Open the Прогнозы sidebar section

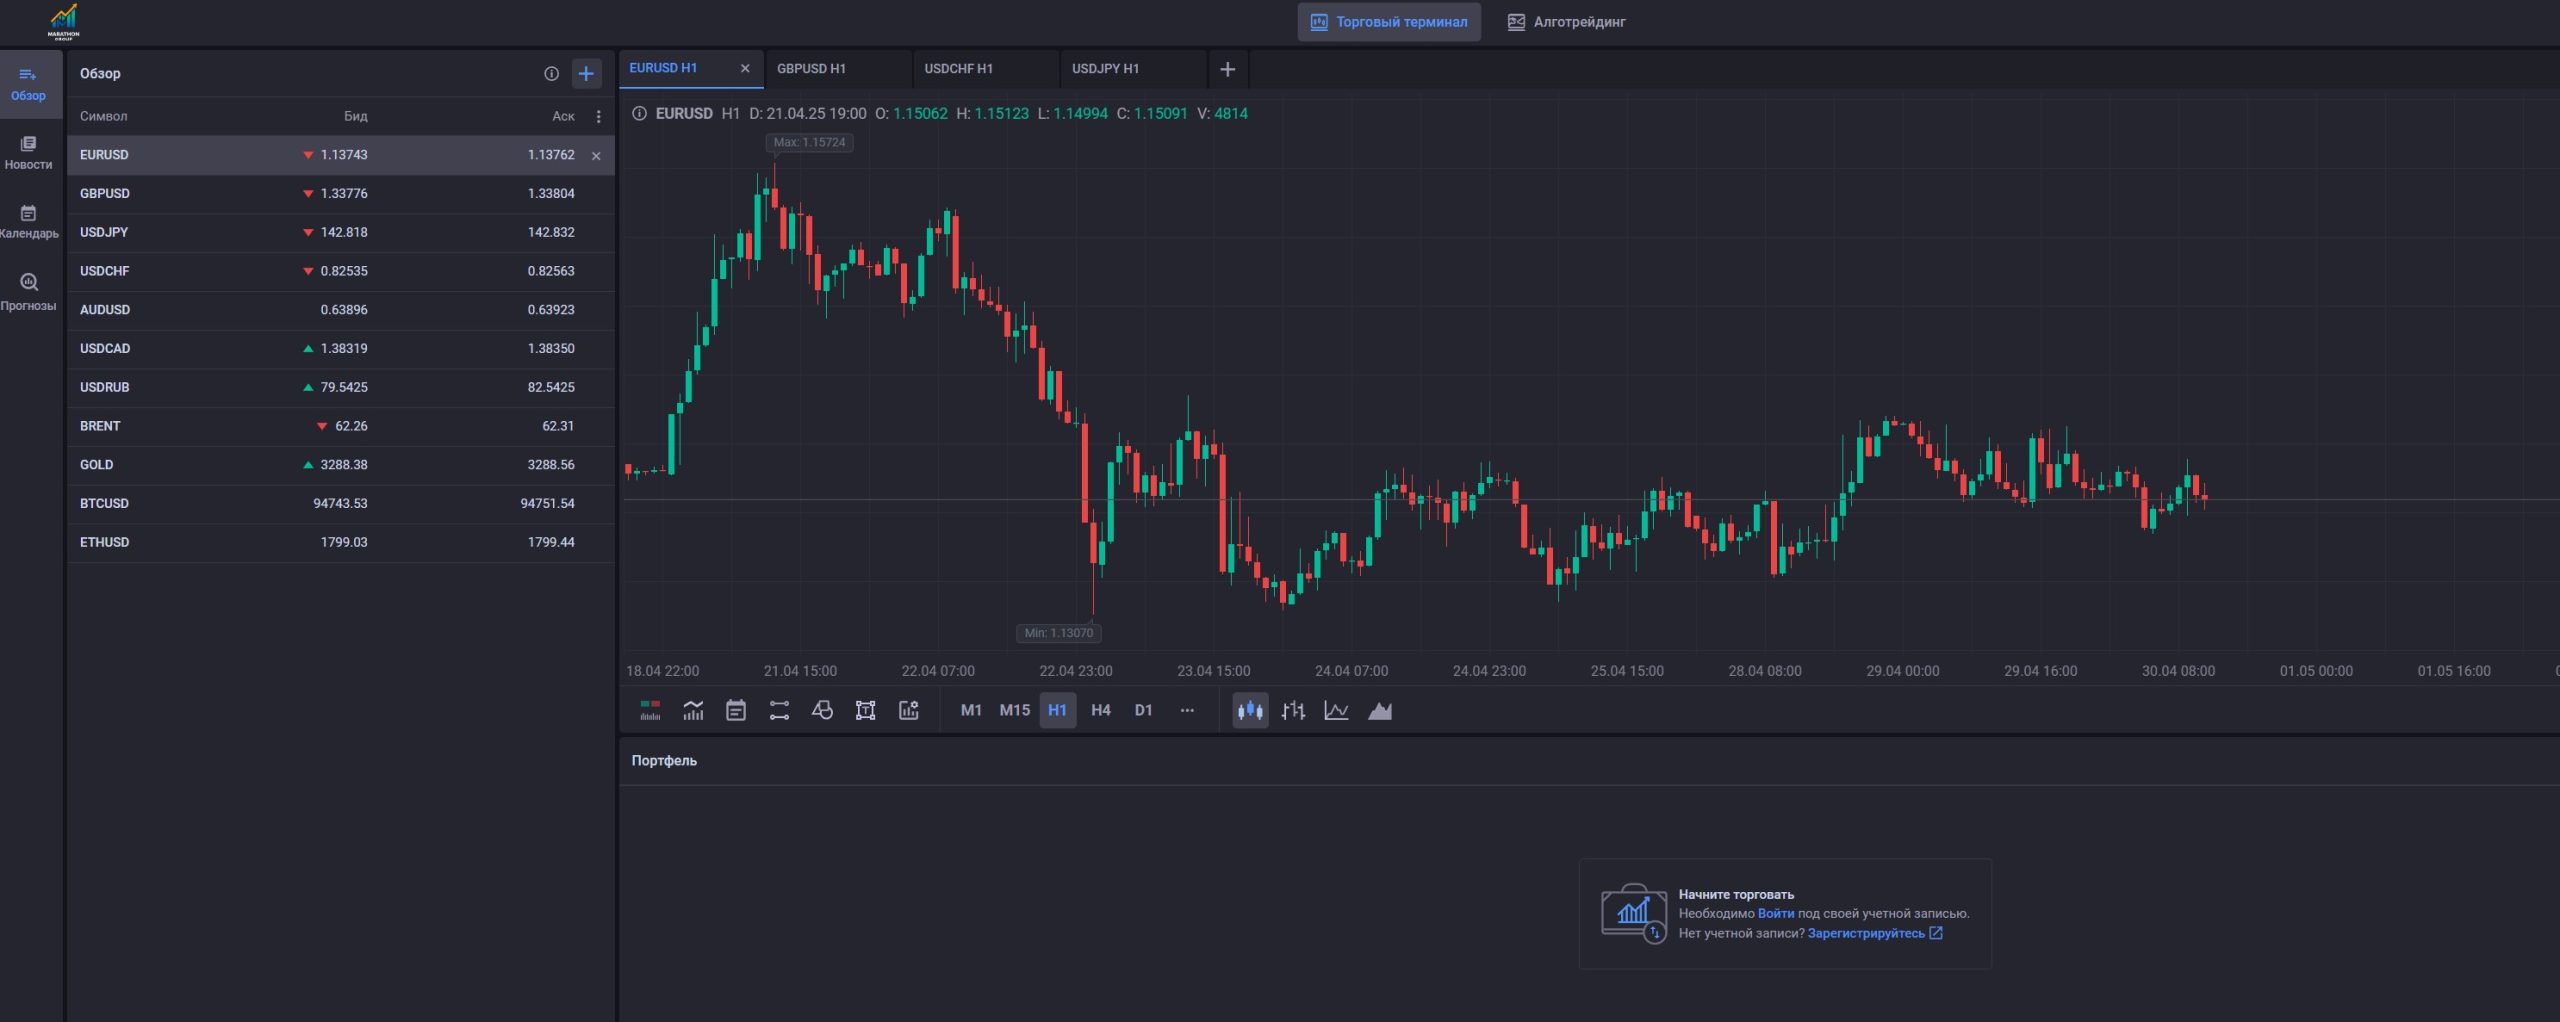pyautogui.click(x=28, y=293)
